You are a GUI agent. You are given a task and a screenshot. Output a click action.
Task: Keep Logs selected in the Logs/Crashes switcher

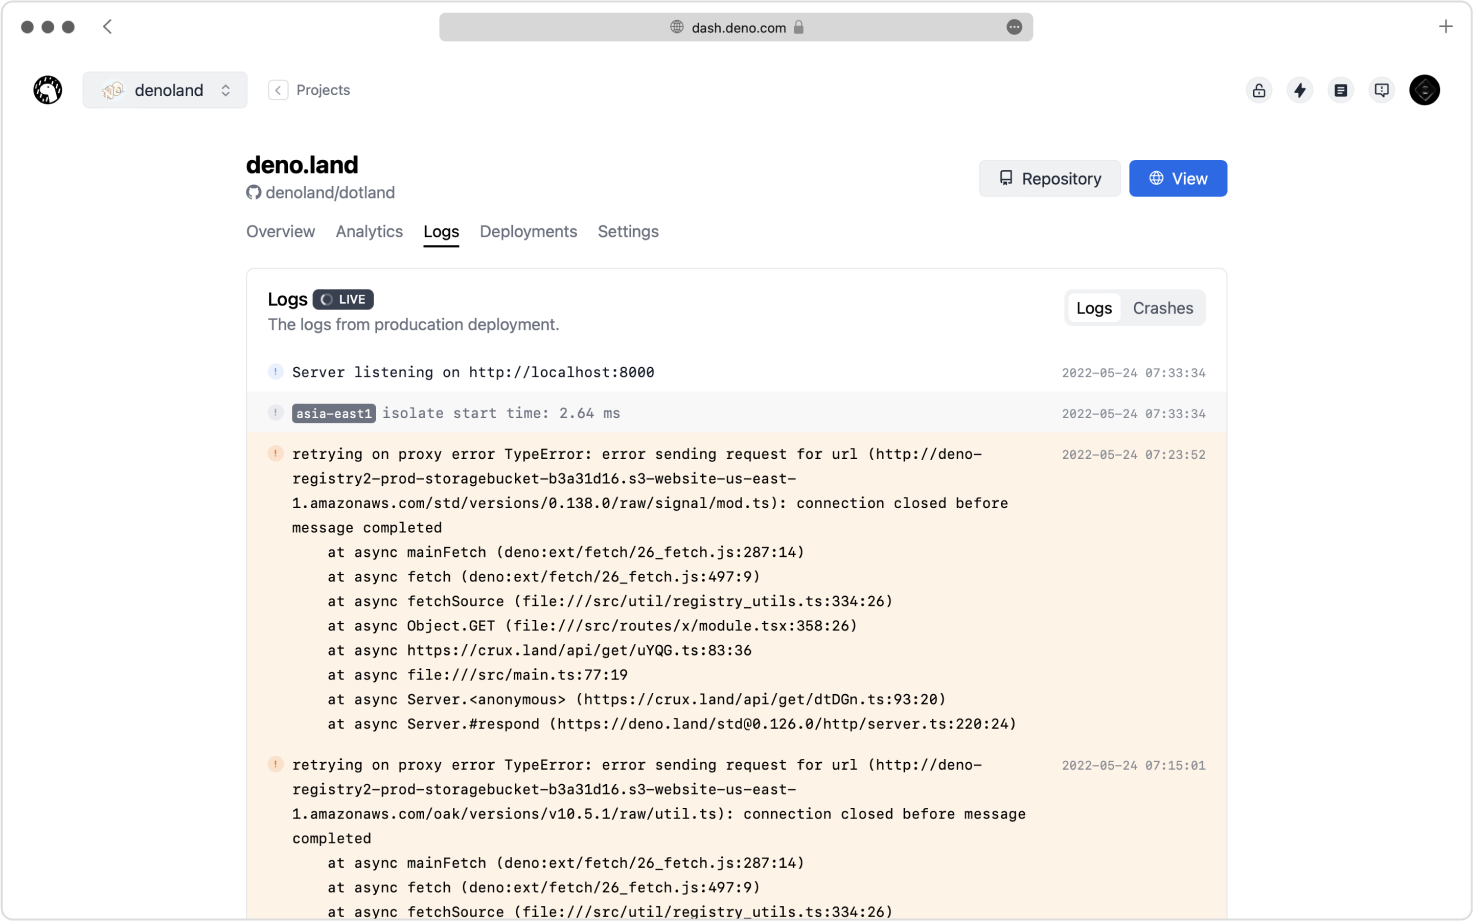point(1094,308)
